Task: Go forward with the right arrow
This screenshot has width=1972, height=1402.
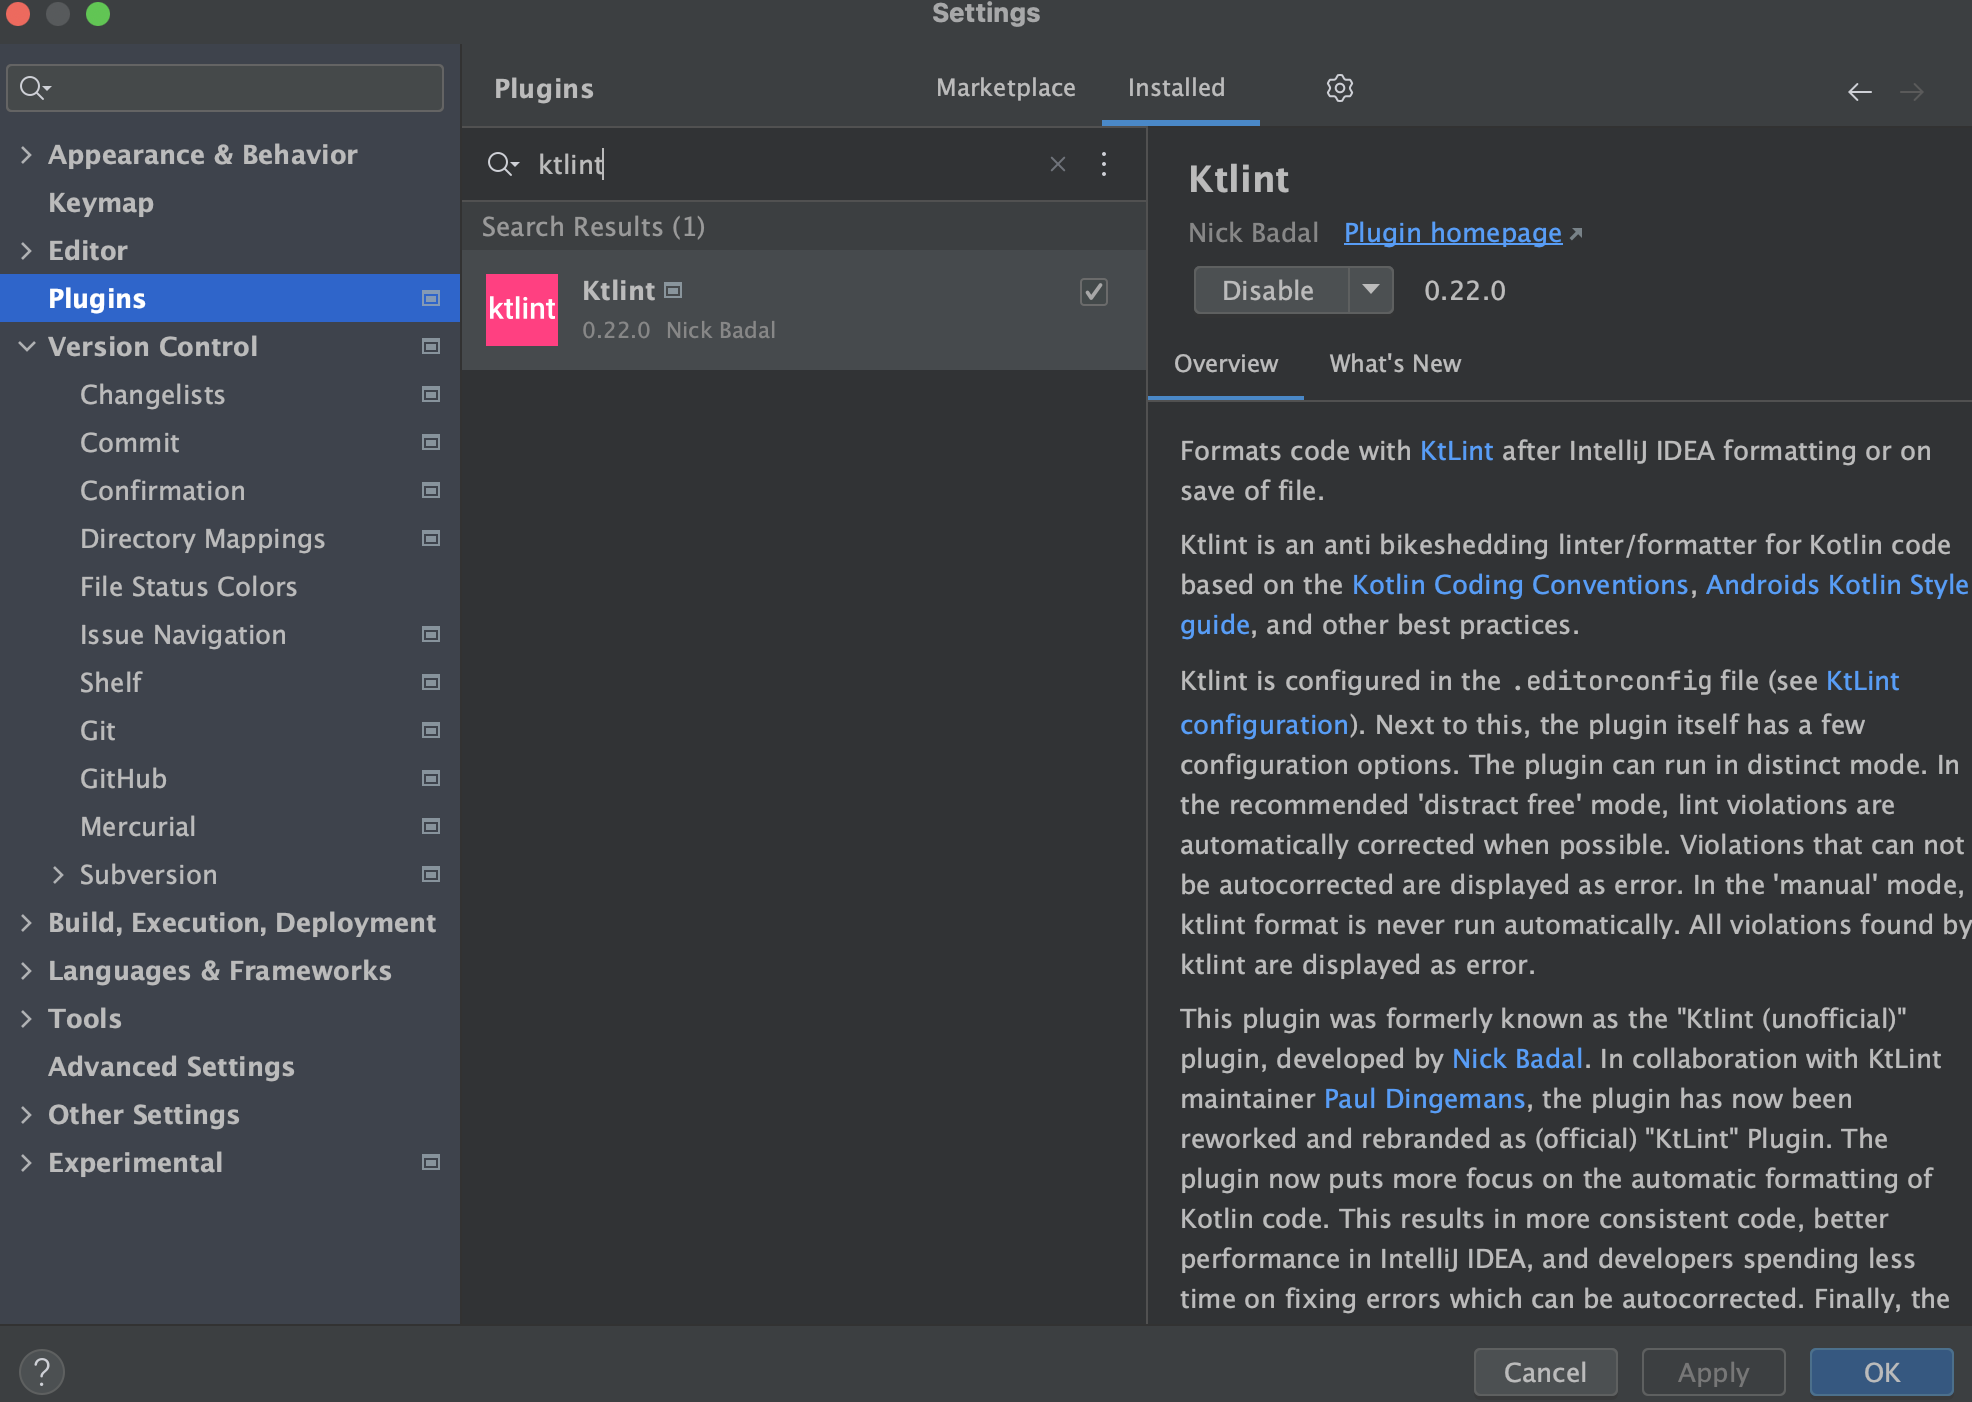Action: [x=1912, y=92]
